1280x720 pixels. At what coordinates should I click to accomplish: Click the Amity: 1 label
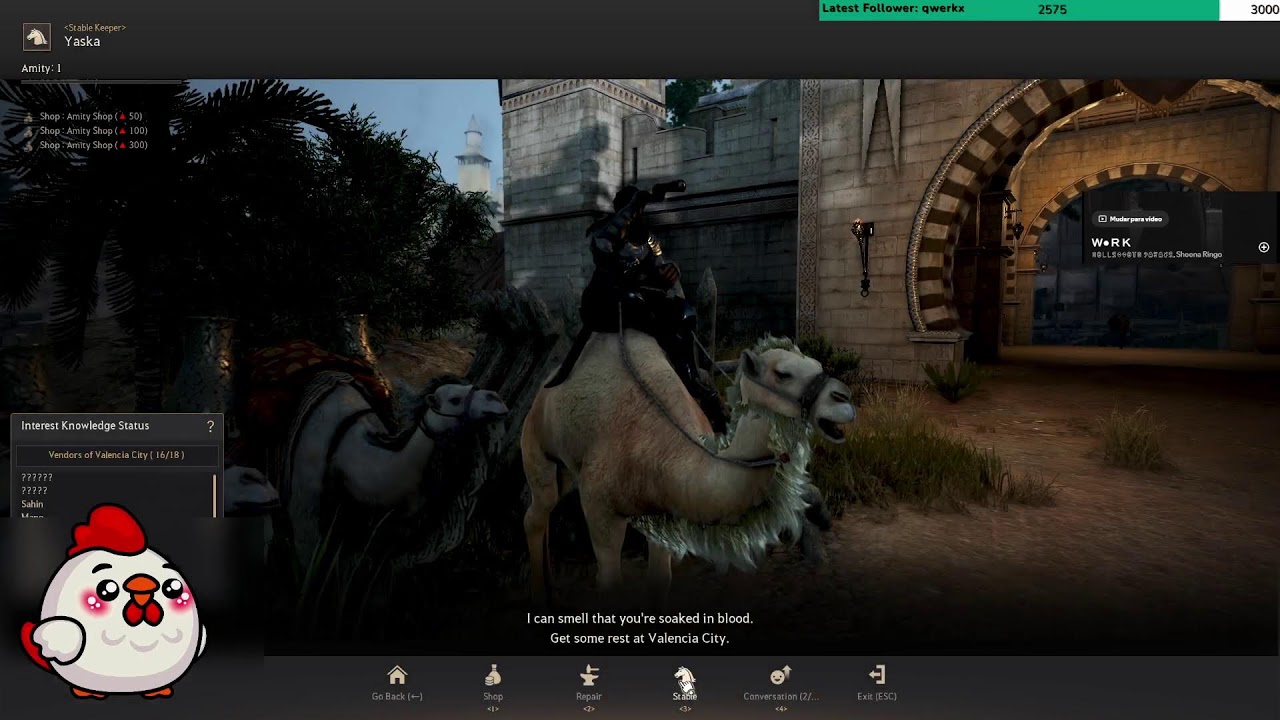[41, 68]
